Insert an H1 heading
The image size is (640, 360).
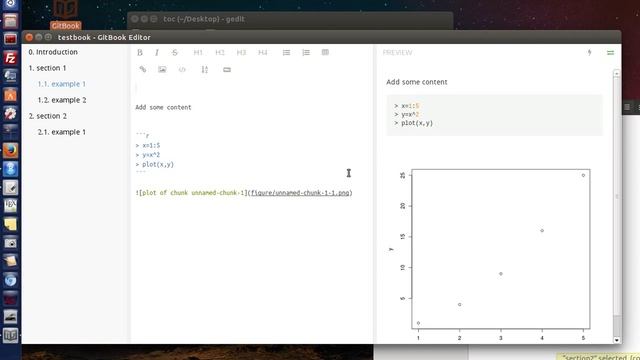198,52
